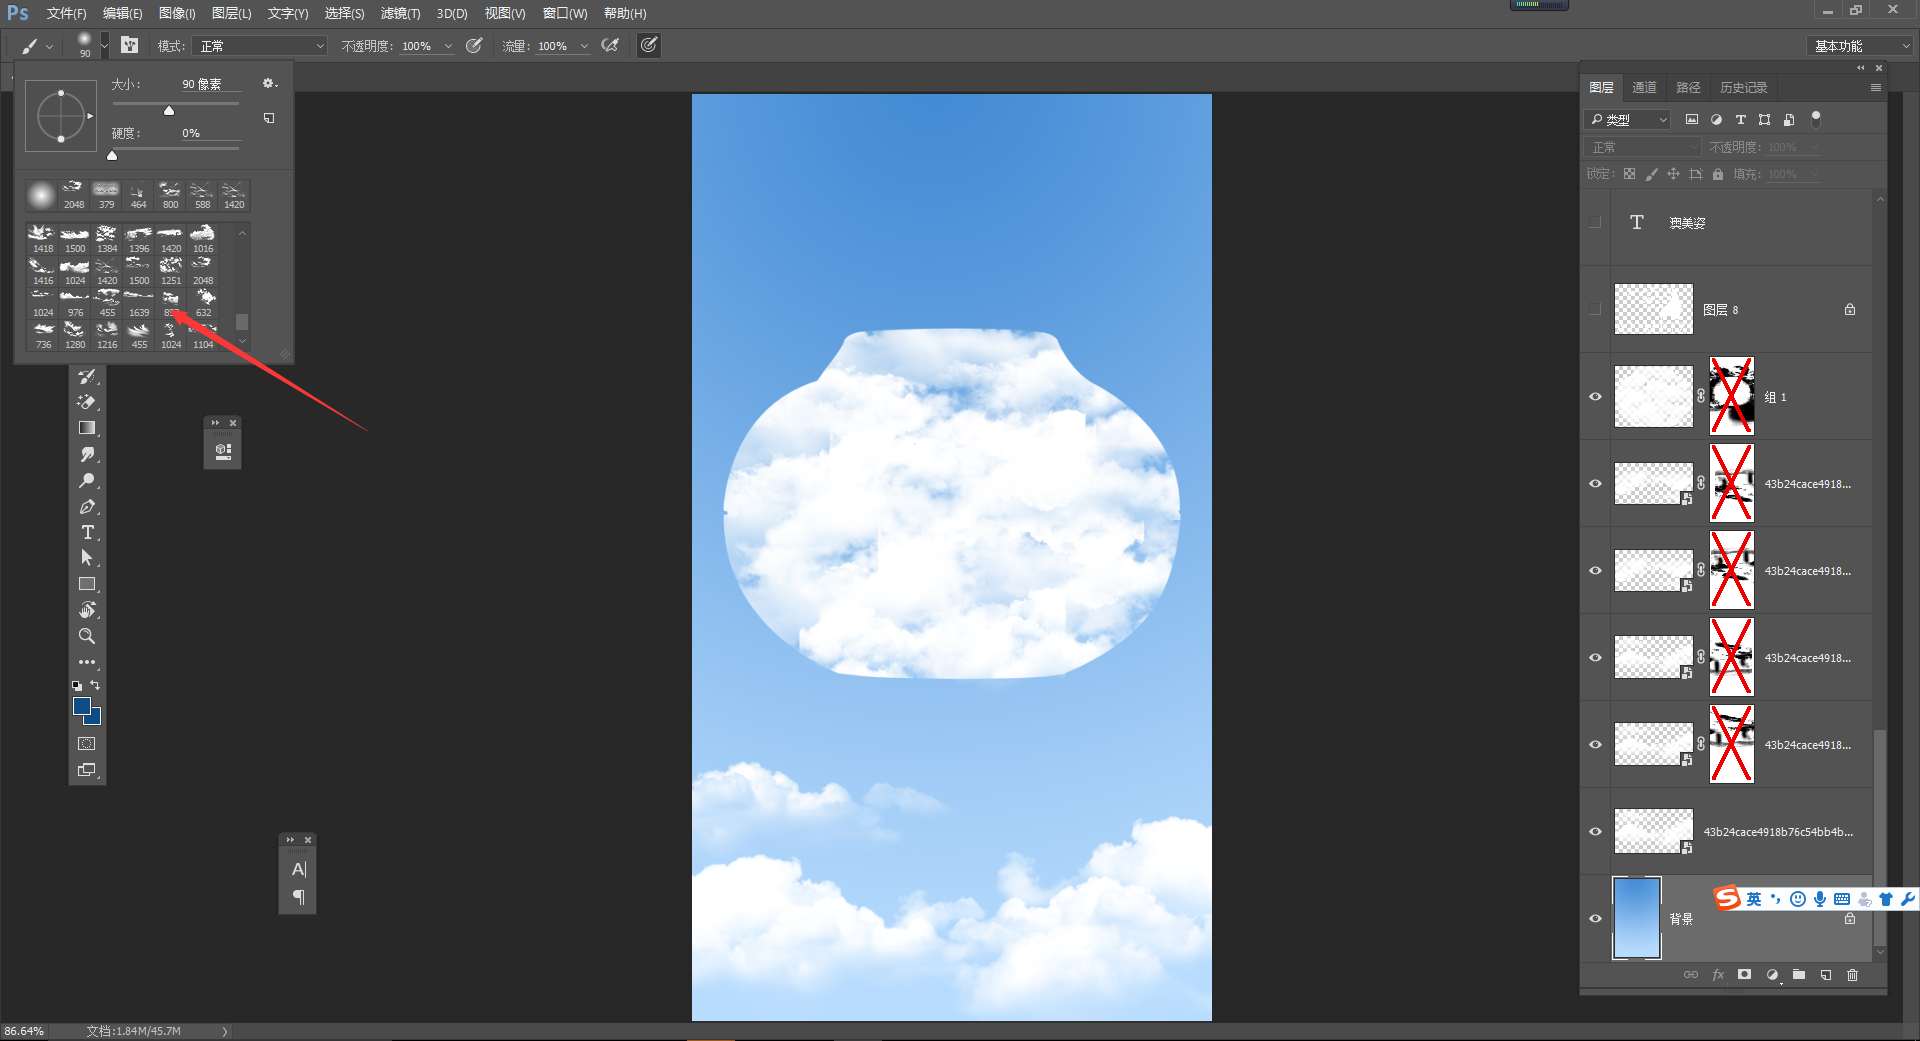1920x1041 pixels.
Task: Create new preset from this brush
Action: pyautogui.click(x=269, y=118)
